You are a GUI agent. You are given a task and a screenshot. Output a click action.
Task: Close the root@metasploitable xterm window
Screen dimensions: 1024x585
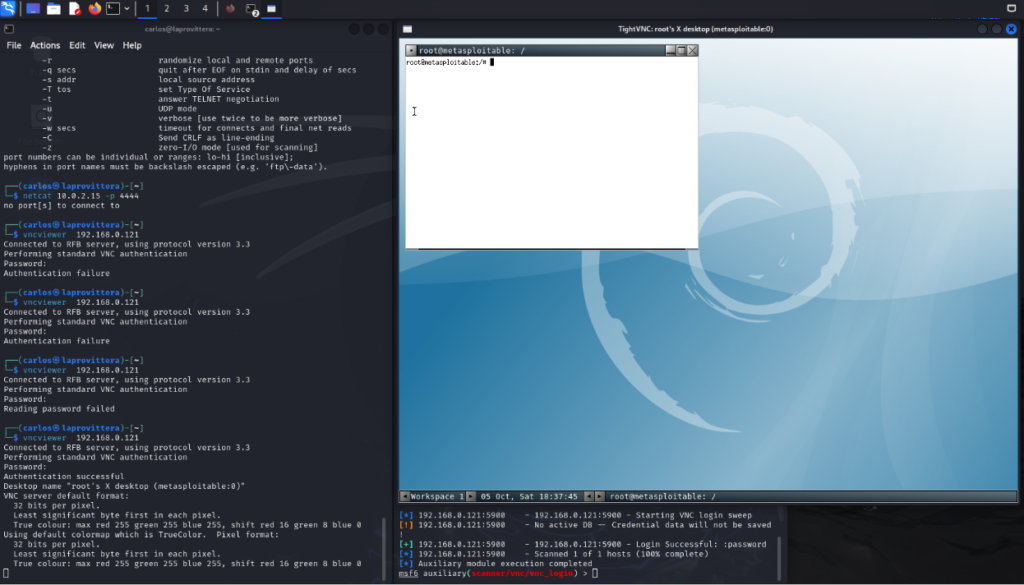click(x=692, y=50)
